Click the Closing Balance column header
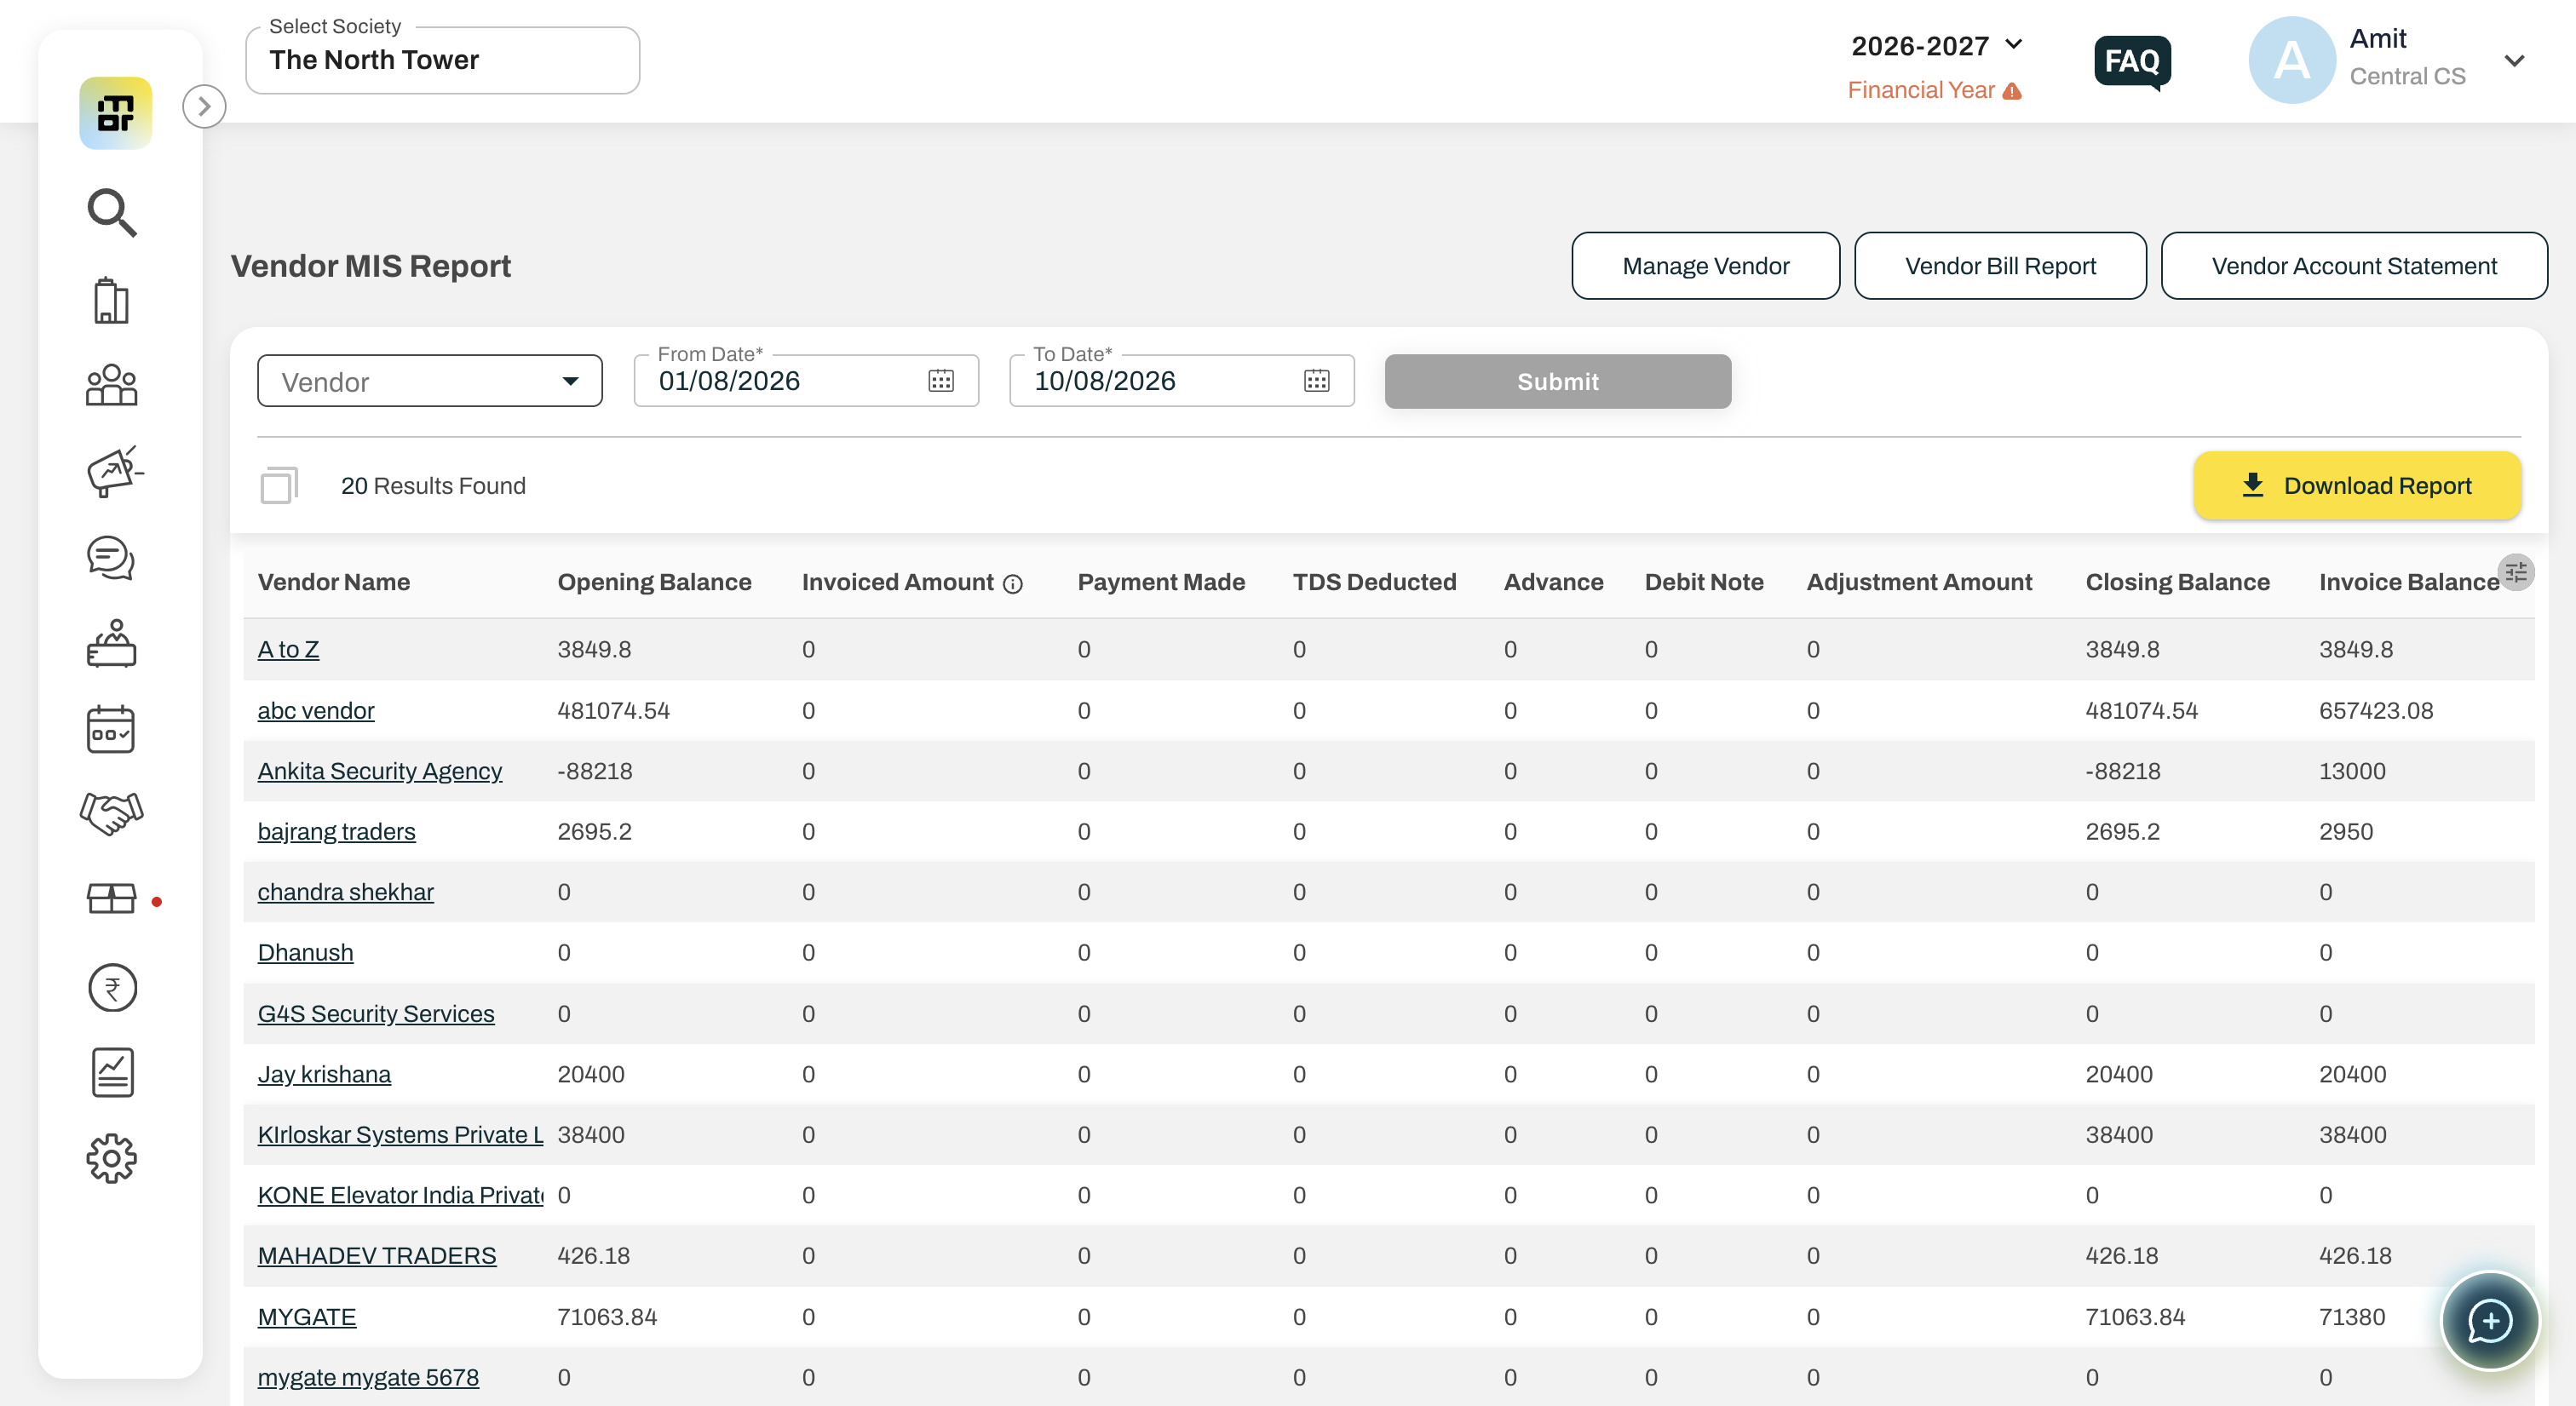2576x1406 pixels. pos(2177,582)
